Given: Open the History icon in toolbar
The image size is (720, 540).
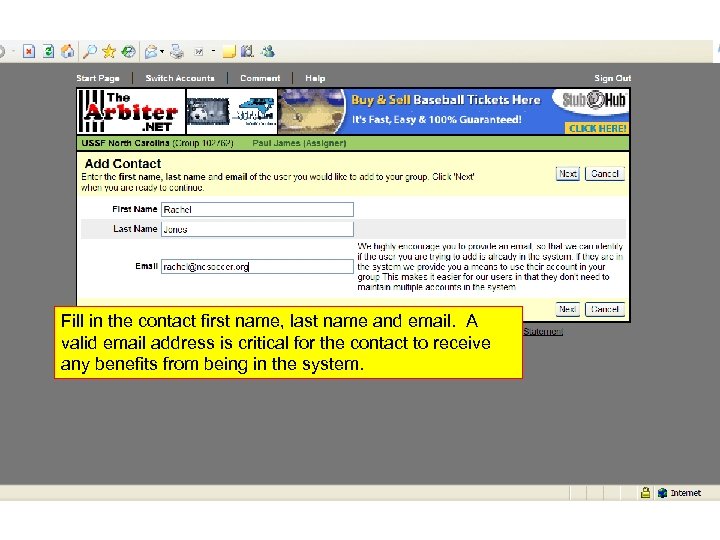Looking at the screenshot, I should 129,51.
